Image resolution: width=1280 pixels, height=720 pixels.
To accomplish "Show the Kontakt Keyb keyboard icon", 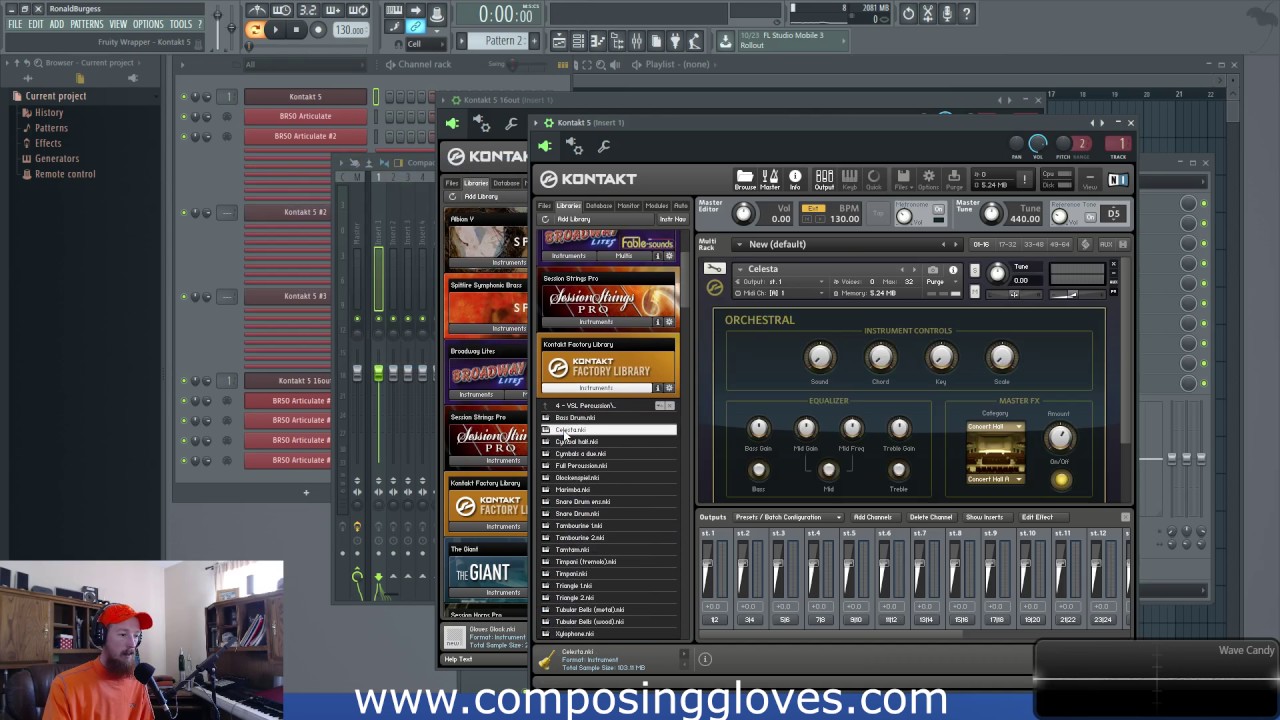I will tap(849, 178).
